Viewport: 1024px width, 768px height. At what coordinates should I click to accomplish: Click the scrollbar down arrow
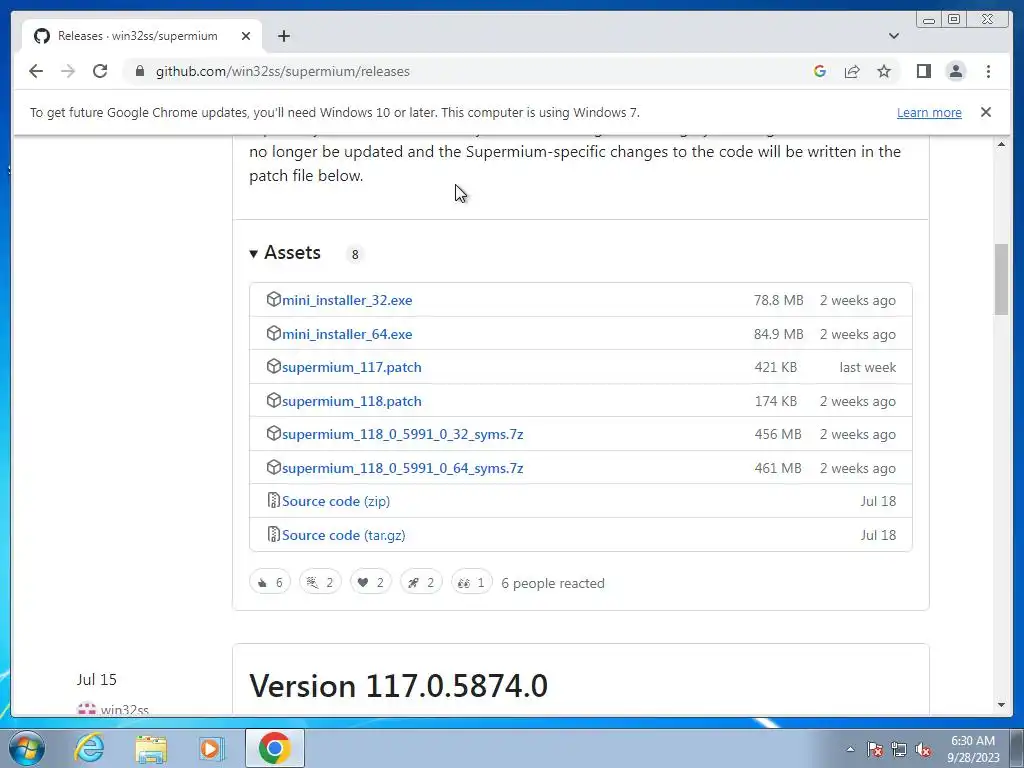[x=1001, y=705]
